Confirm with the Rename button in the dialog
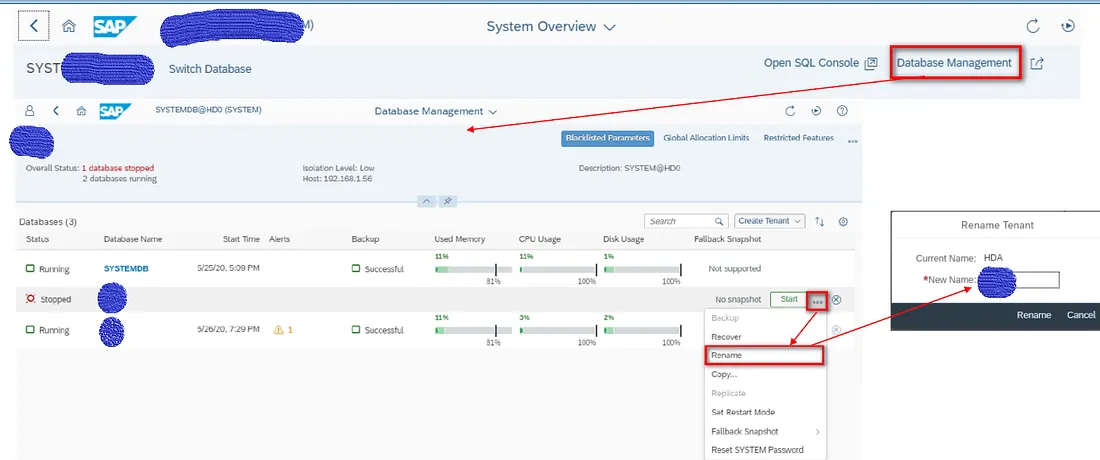1100x460 pixels. pyautogui.click(x=1034, y=315)
